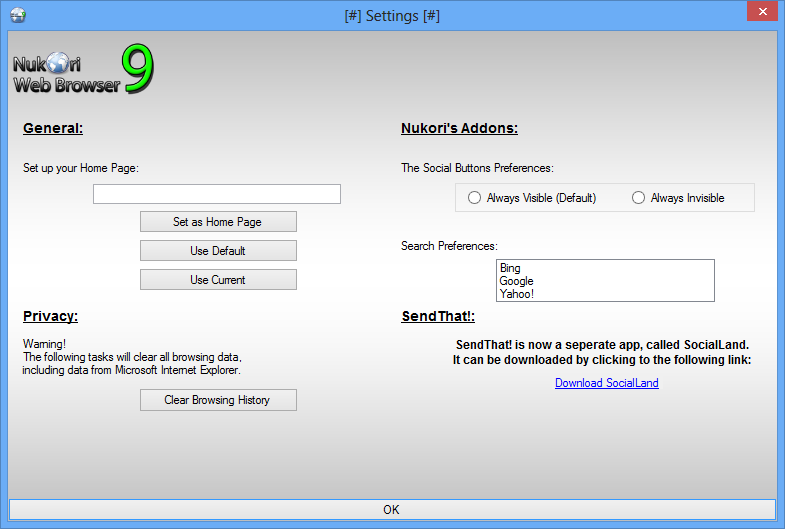Select Always Visible (Default) radio button

tap(532, 198)
